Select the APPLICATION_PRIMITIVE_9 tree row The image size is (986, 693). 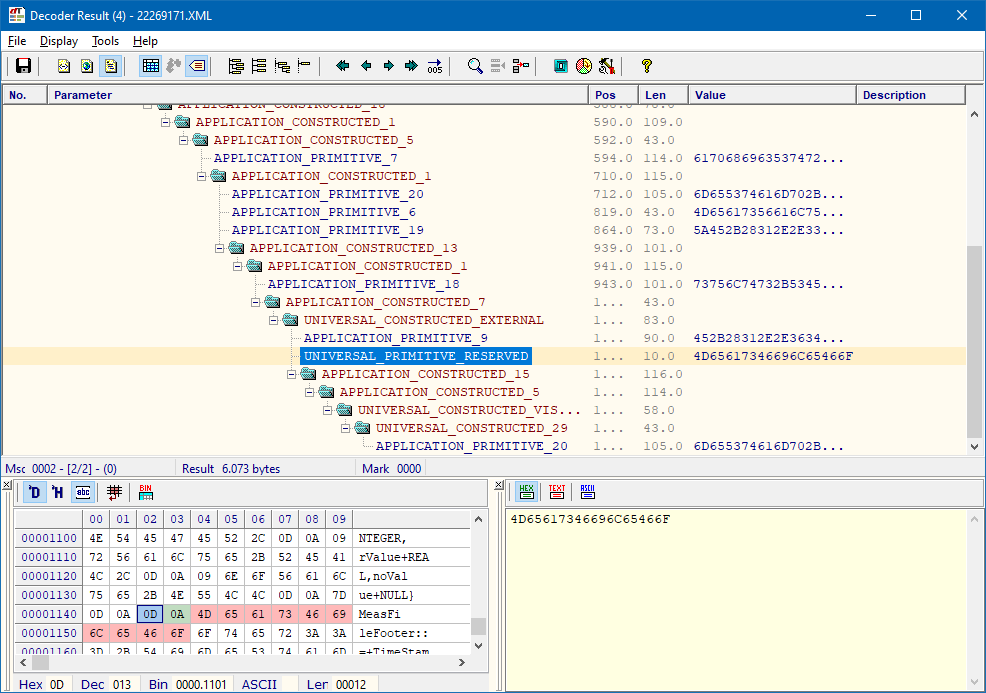click(x=396, y=338)
